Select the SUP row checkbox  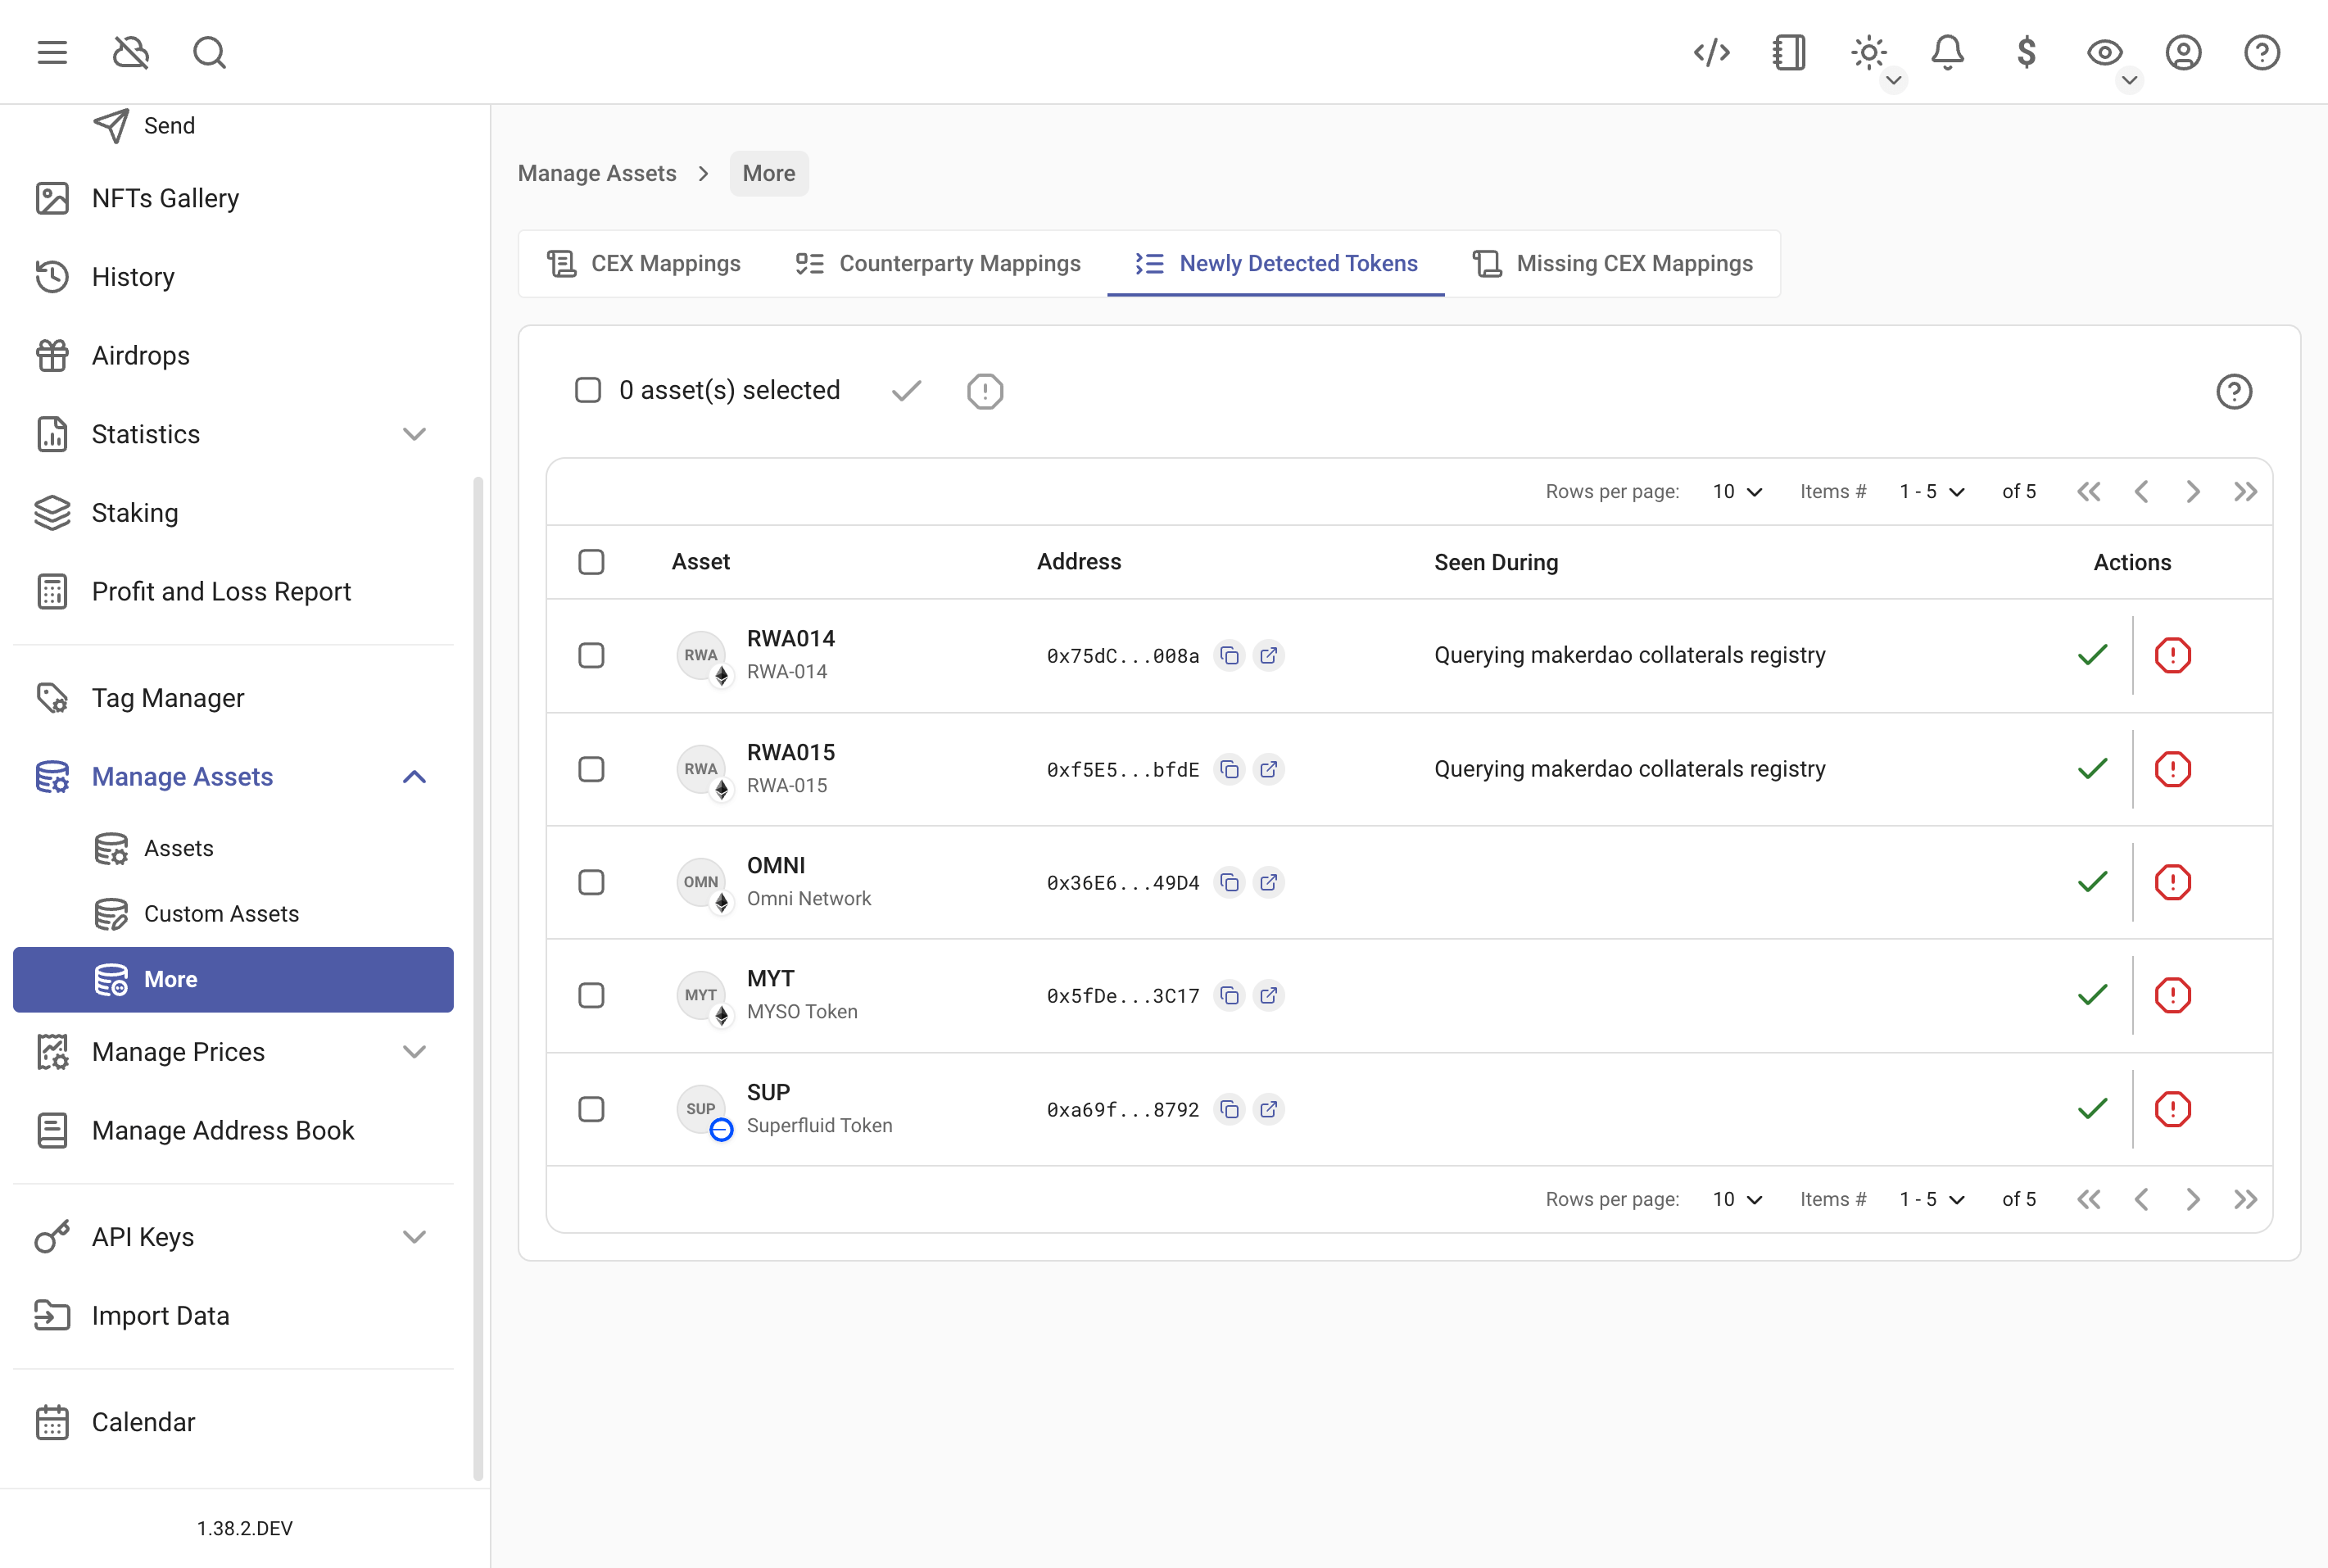[x=591, y=1109]
